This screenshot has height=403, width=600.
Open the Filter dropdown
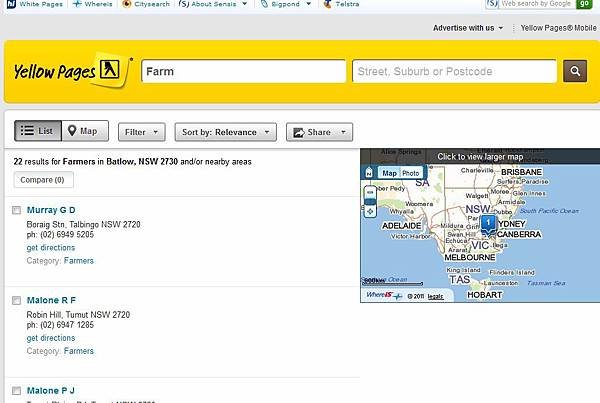click(x=142, y=132)
